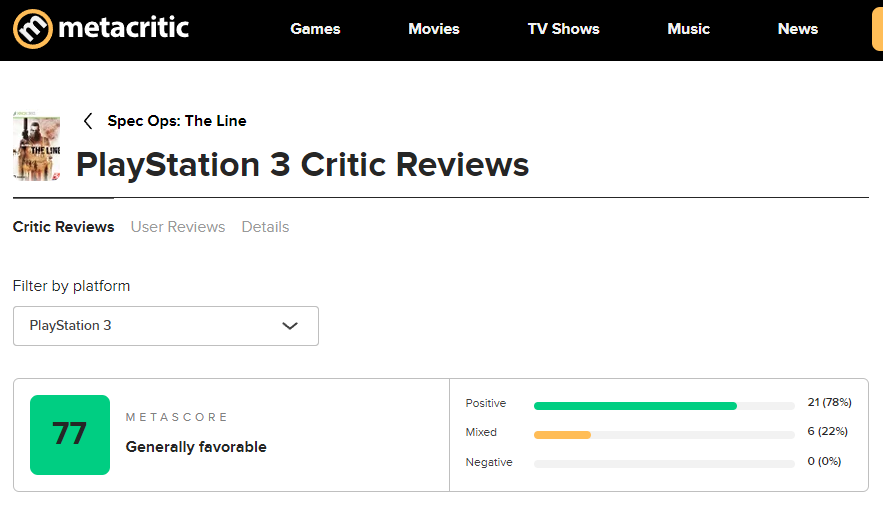
Task: Open the TV Shows menu
Action: click(x=563, y=29)
